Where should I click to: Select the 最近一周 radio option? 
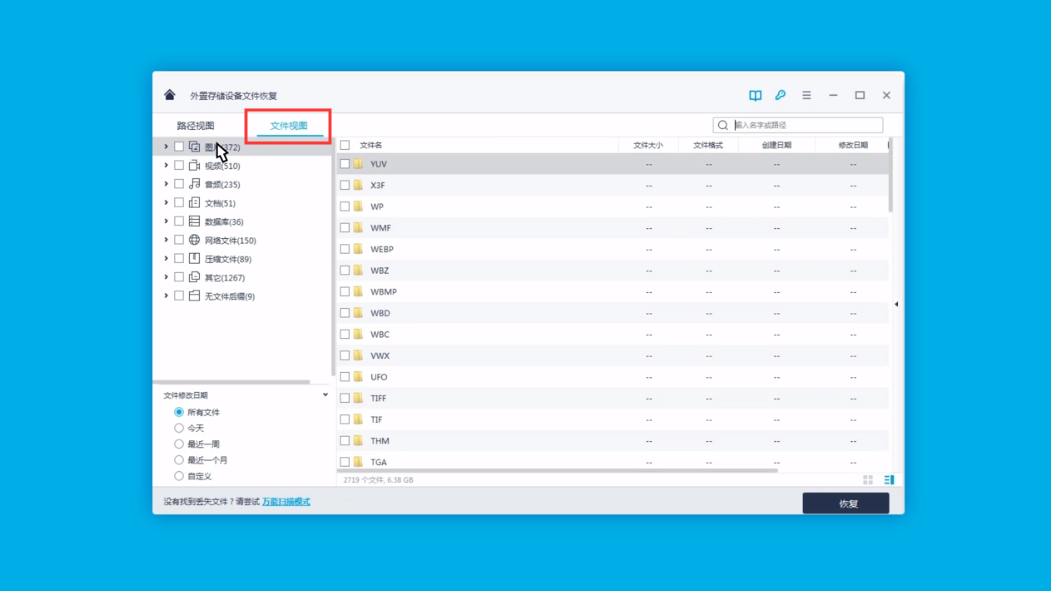(x=179, y=444)
